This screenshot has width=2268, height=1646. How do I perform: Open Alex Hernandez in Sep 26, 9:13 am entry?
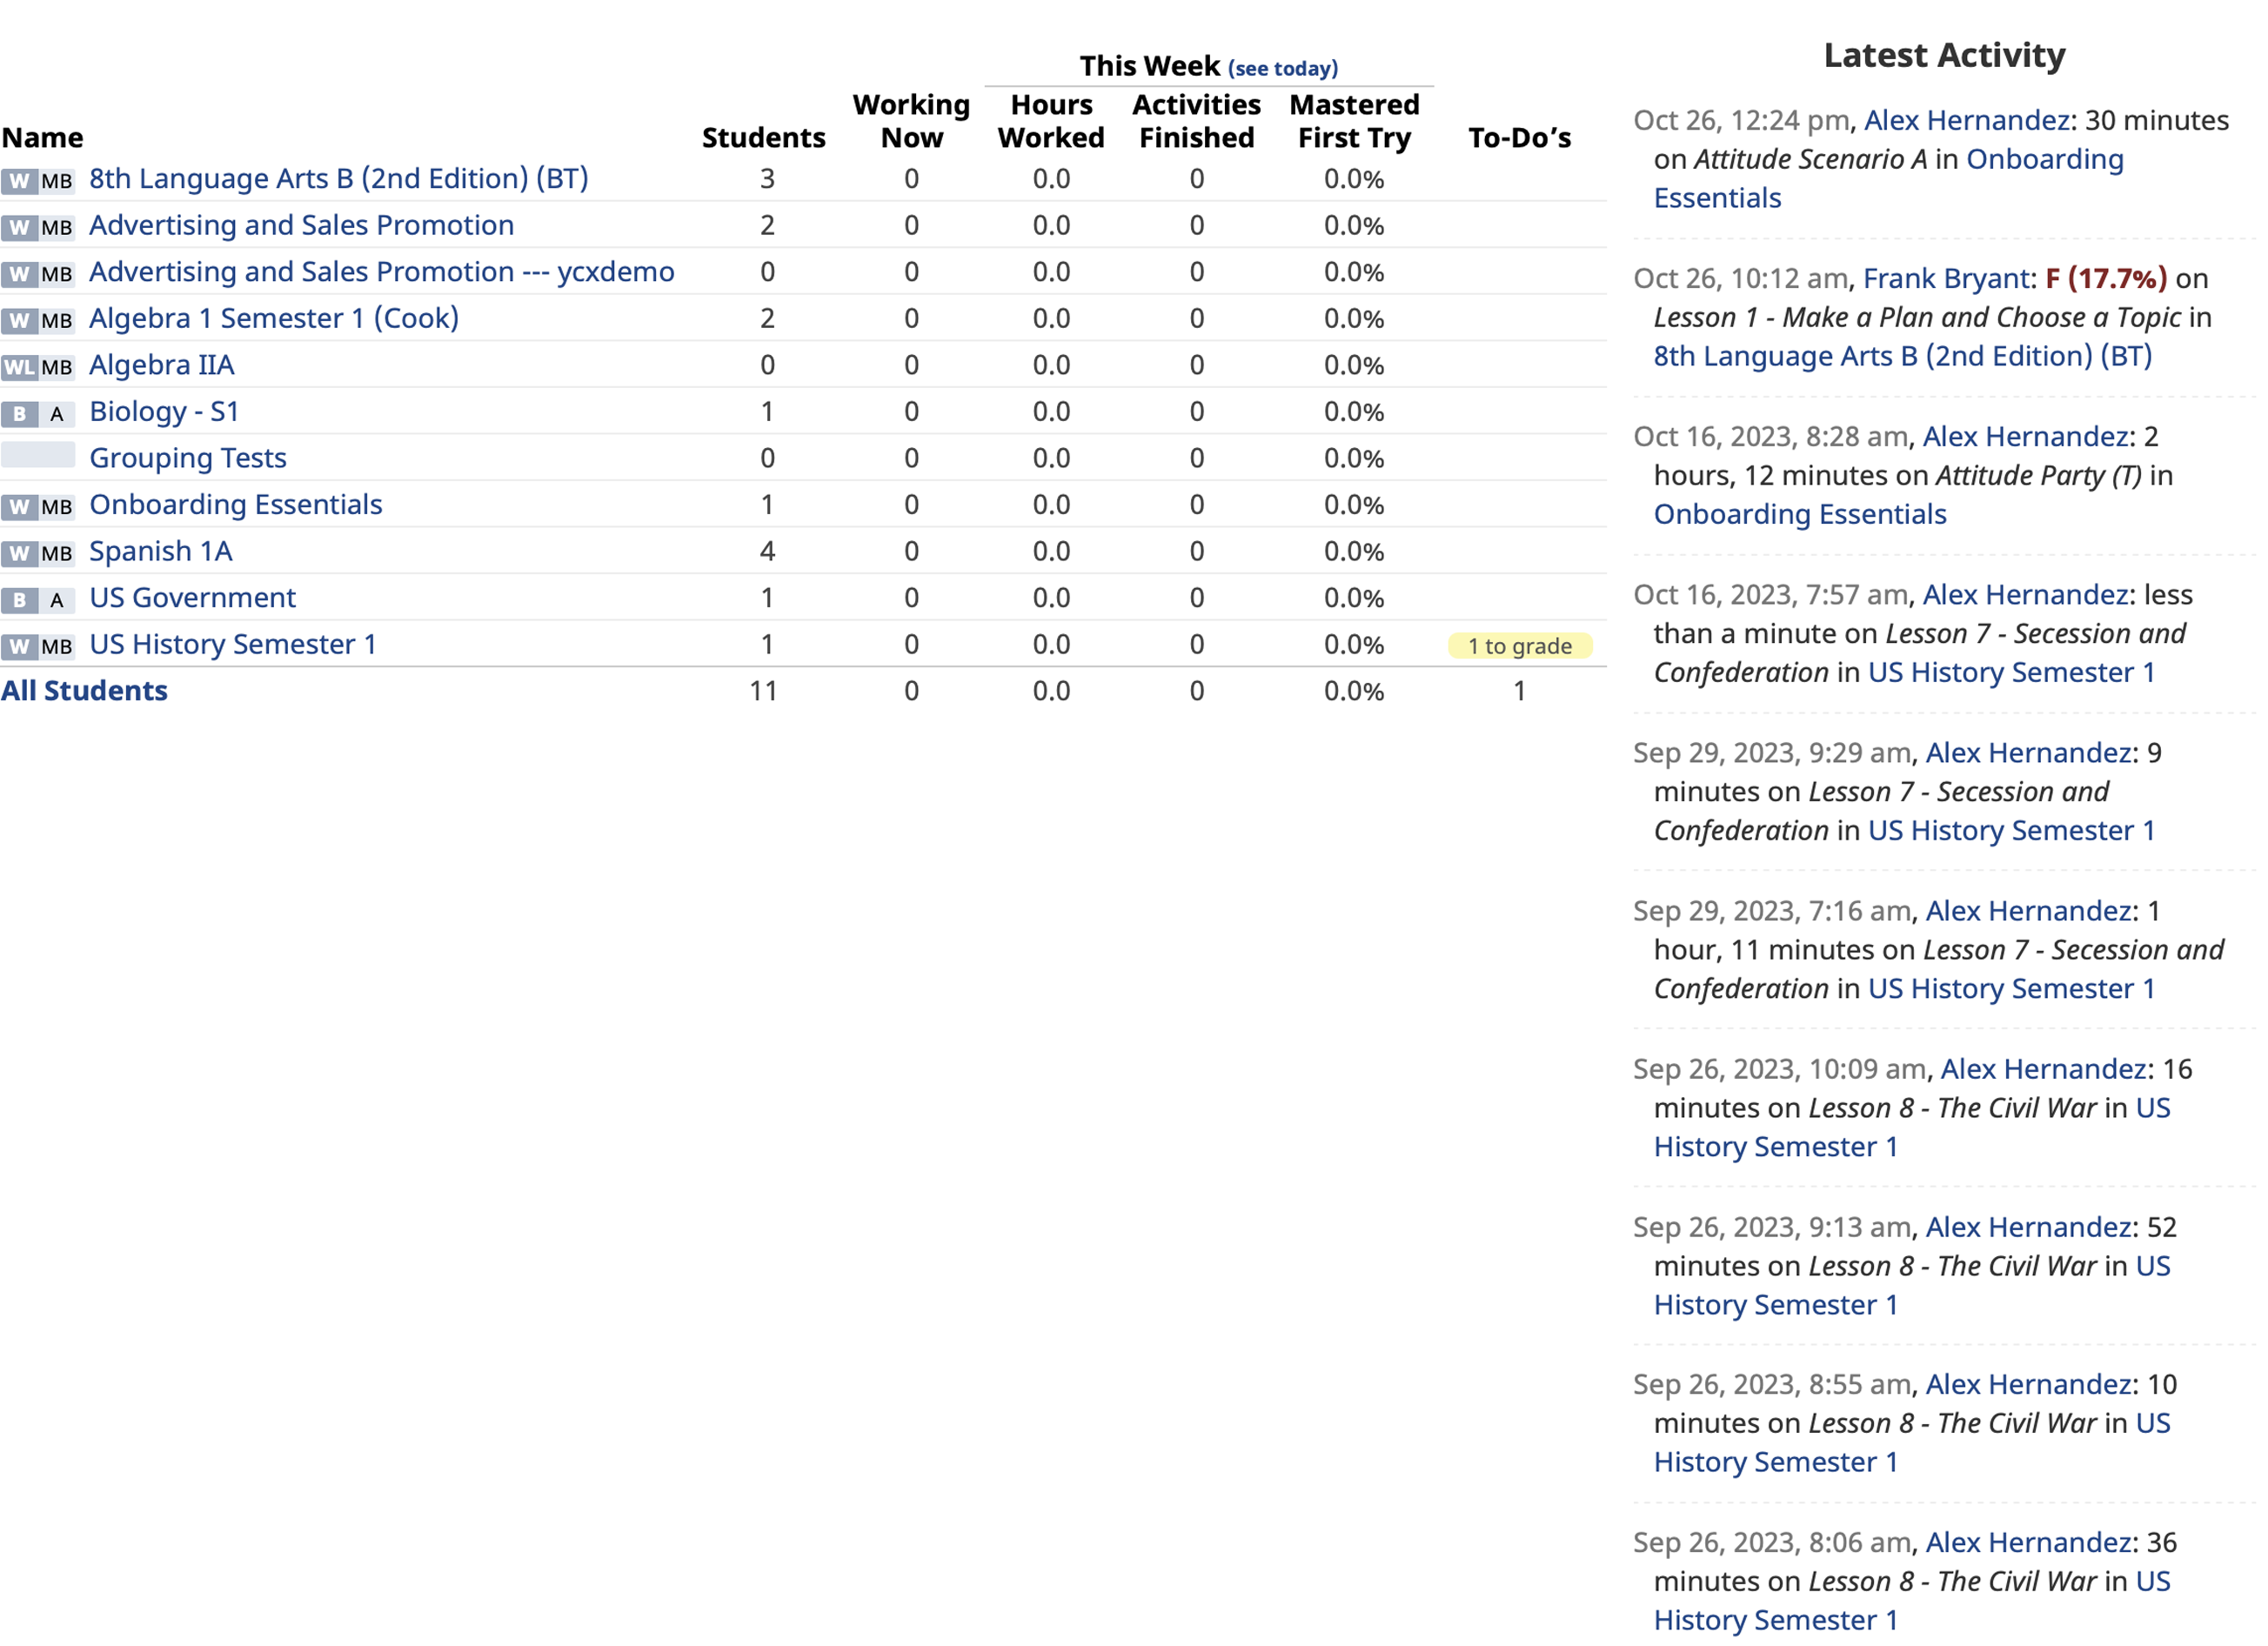click(x=2029, y=1227)
